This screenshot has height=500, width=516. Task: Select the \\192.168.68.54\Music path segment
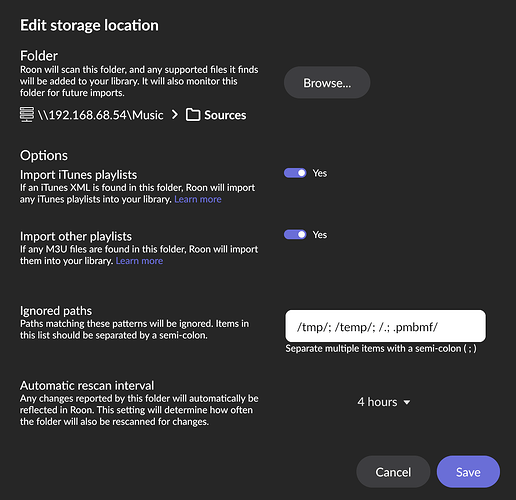click(x=101, y=115)
